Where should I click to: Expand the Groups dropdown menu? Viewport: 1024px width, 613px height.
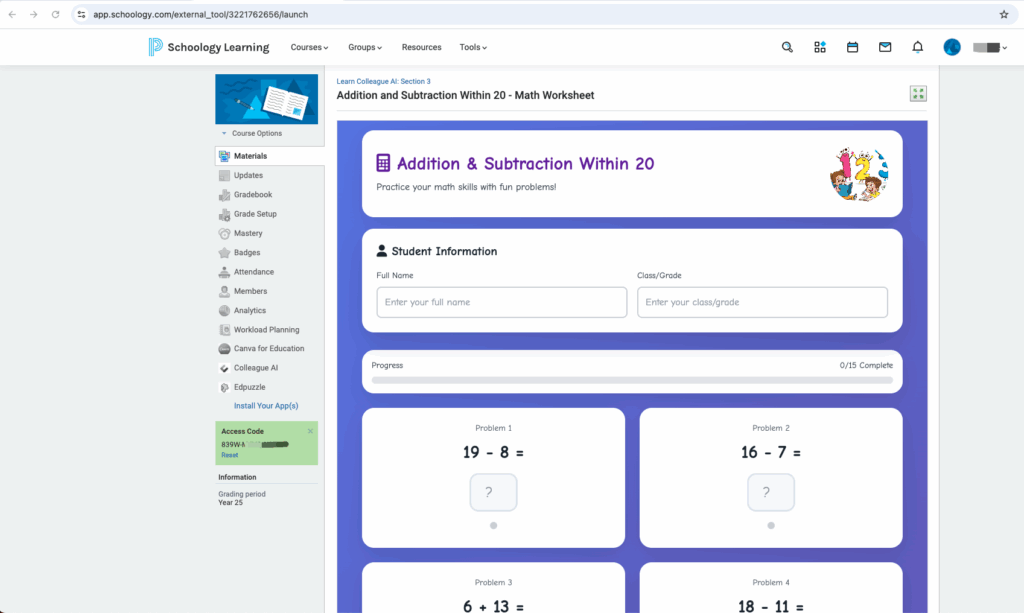[x=365, y=47]
